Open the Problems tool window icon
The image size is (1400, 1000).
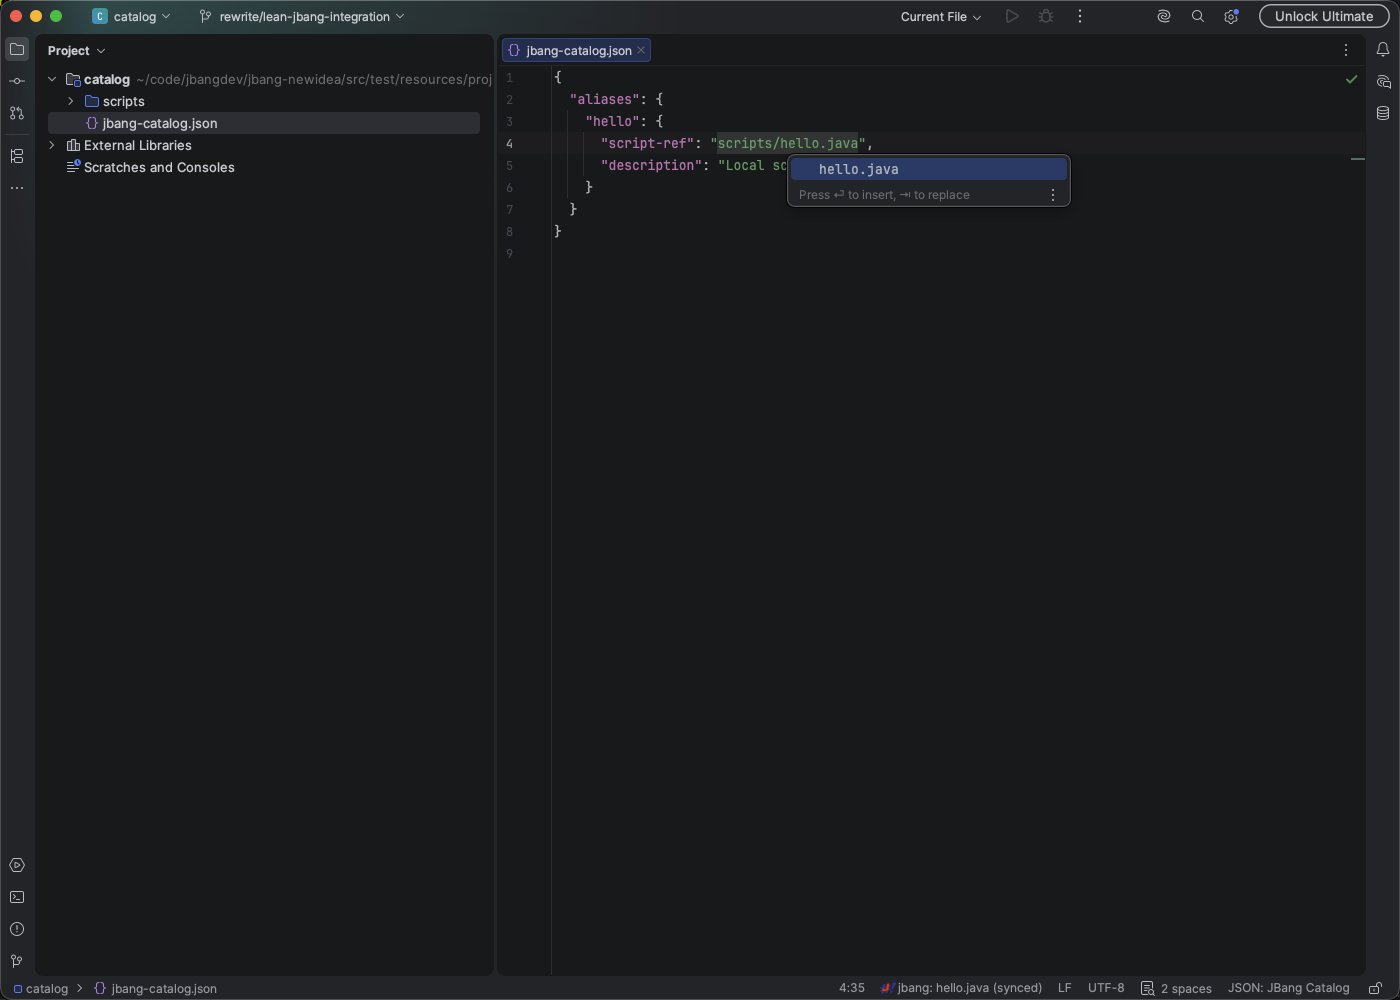[x=17, y=929]
